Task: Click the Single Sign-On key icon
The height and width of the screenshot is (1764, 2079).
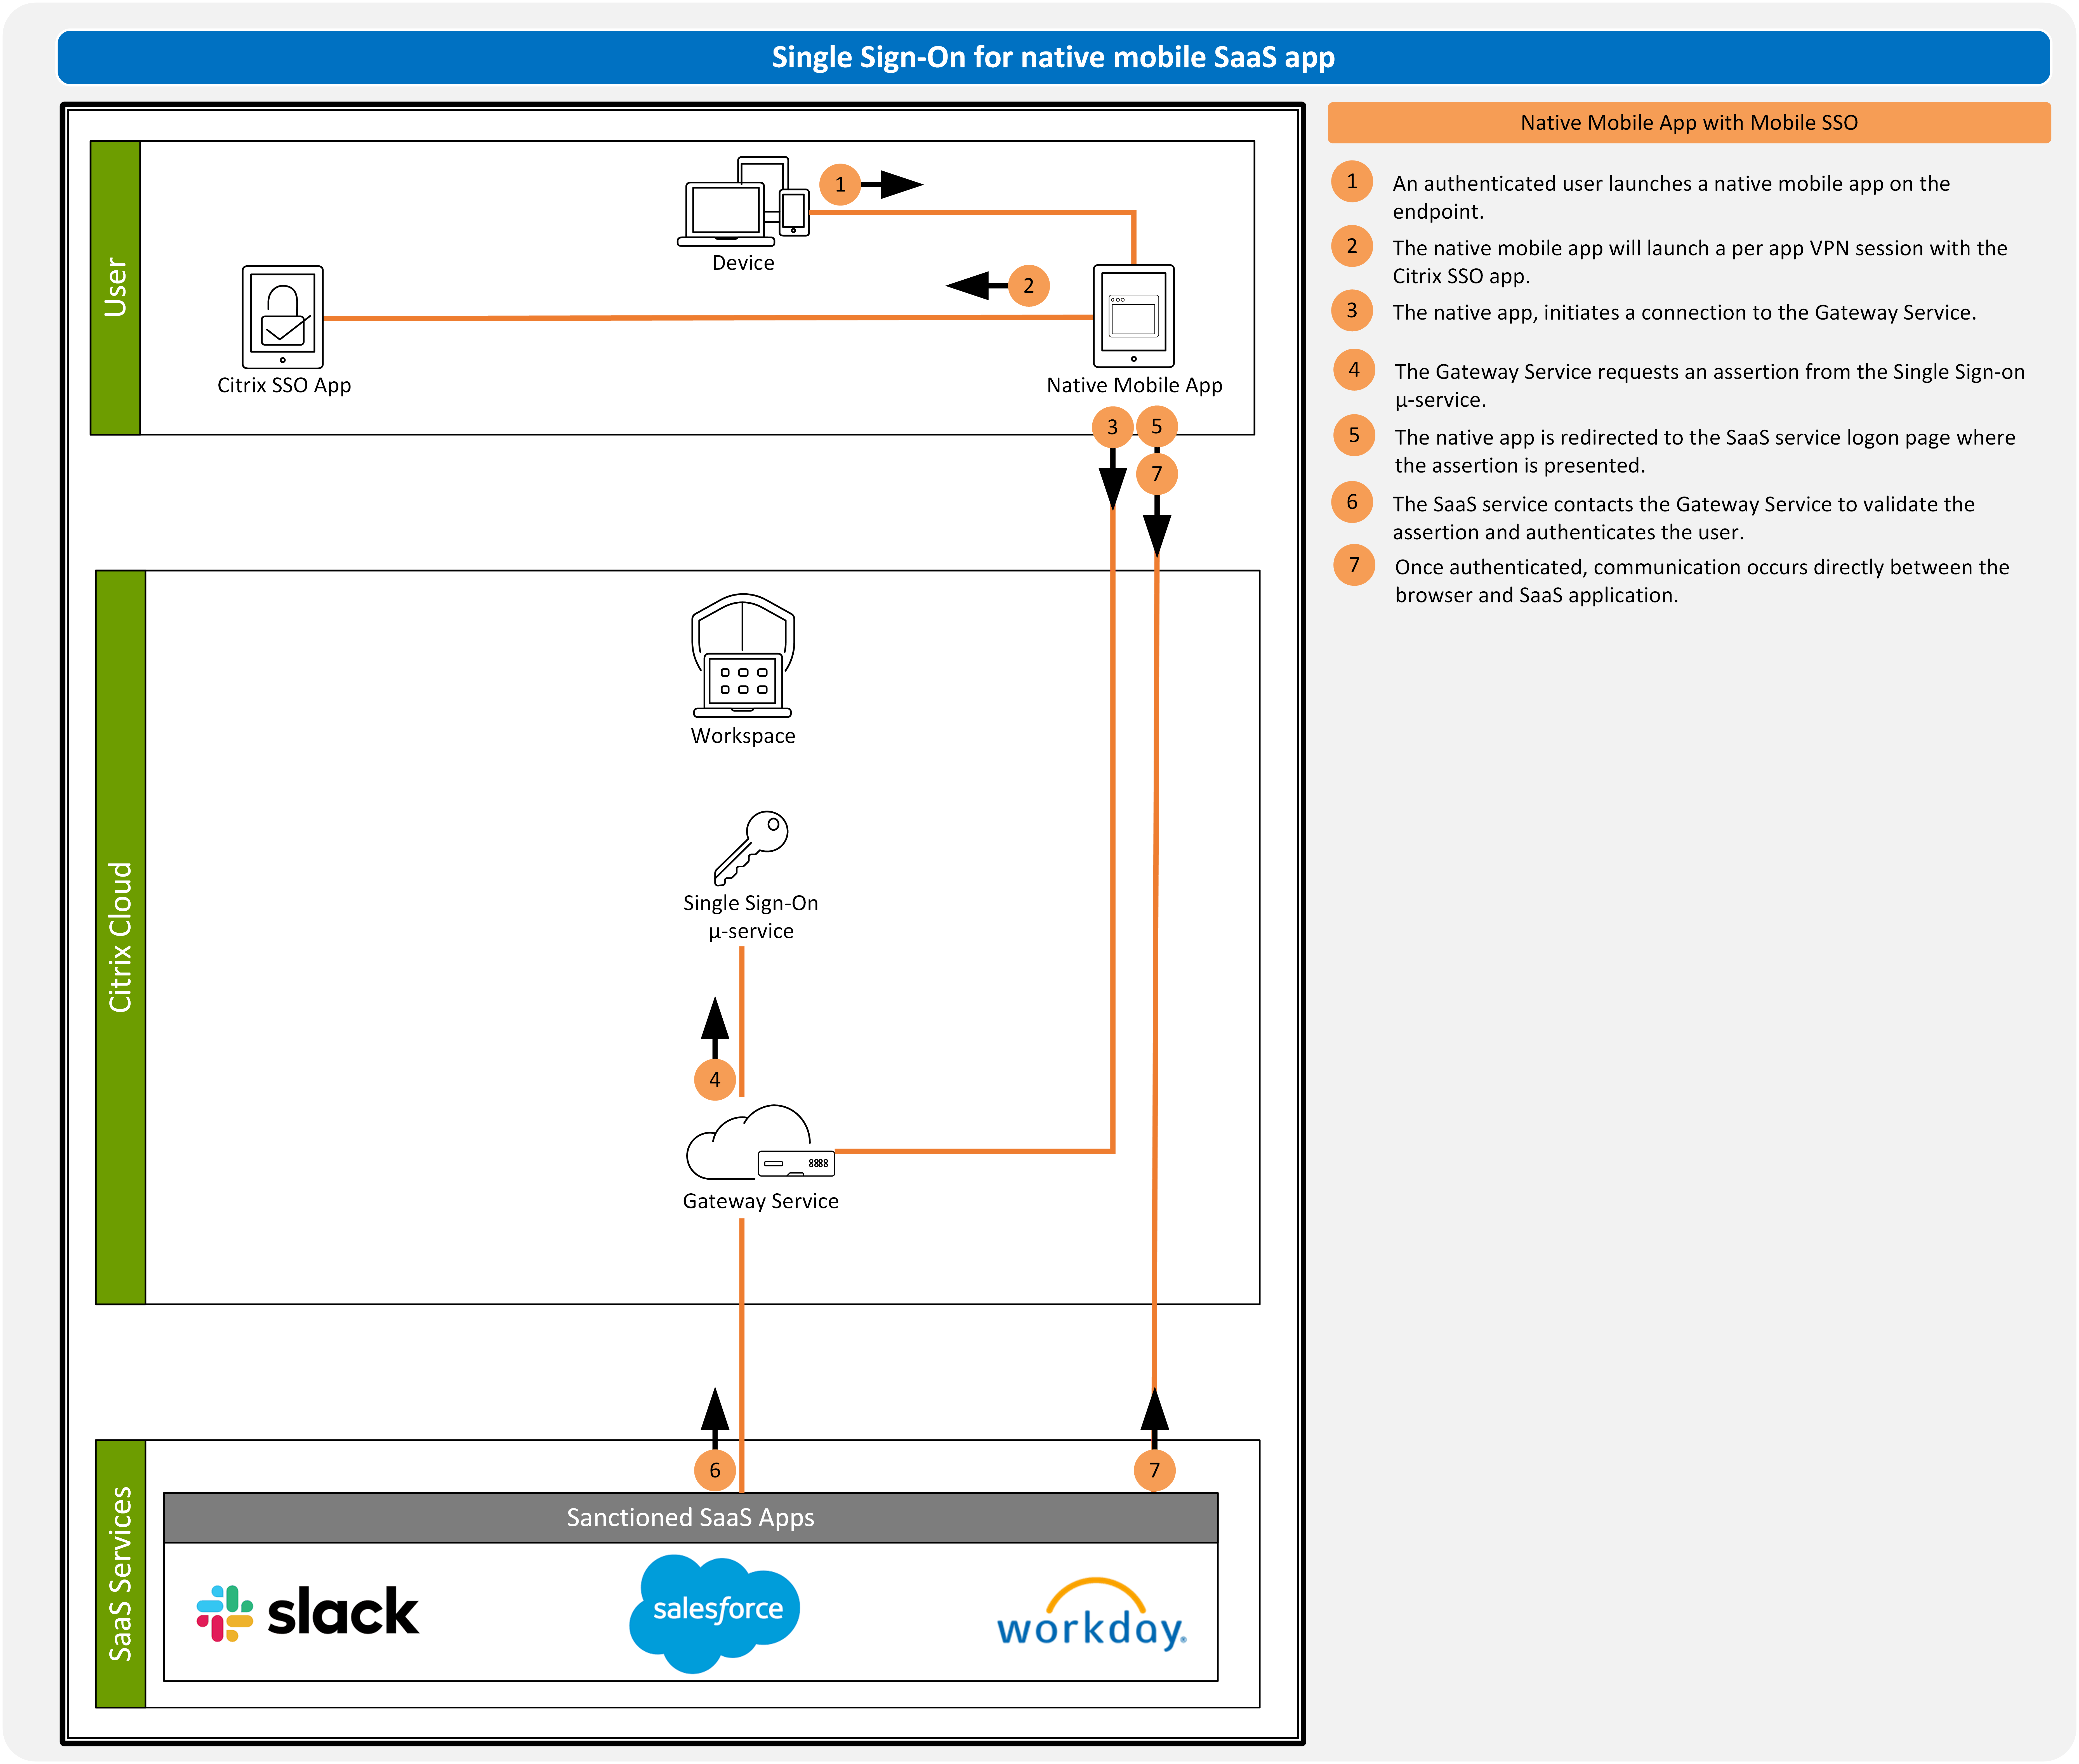Action: pyautogui.click(x=751, y=846)
